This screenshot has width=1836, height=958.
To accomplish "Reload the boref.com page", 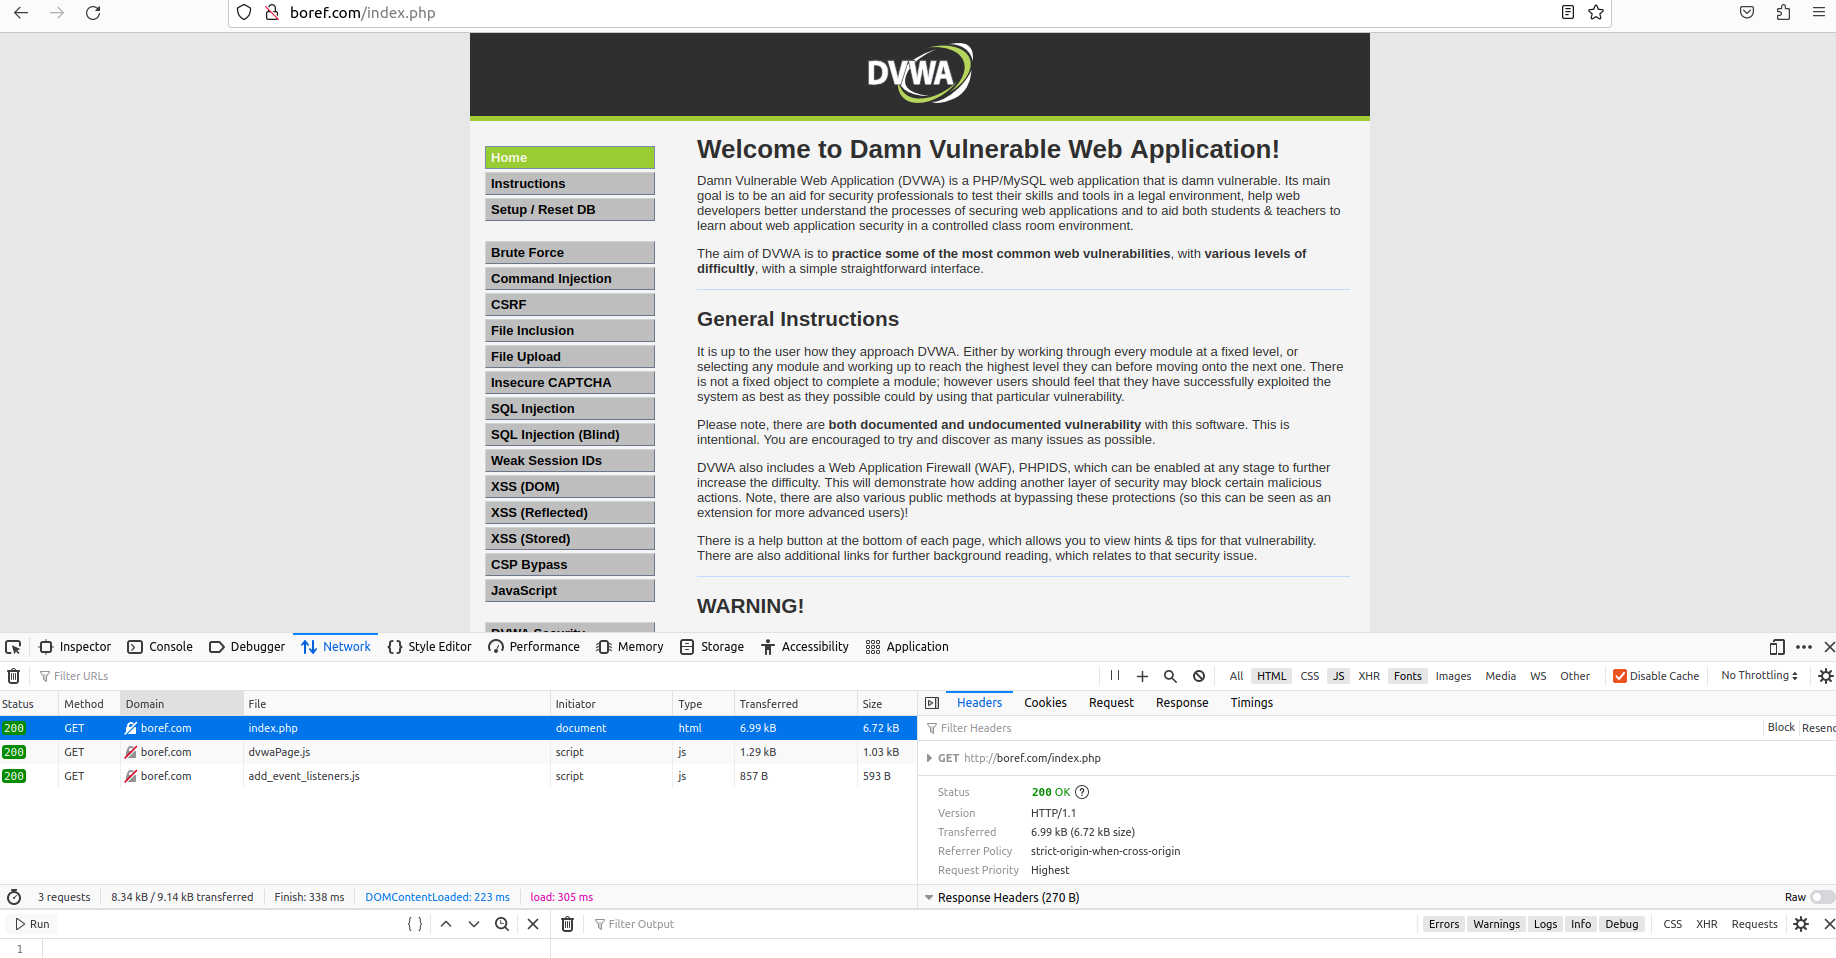I will (93, 13).
